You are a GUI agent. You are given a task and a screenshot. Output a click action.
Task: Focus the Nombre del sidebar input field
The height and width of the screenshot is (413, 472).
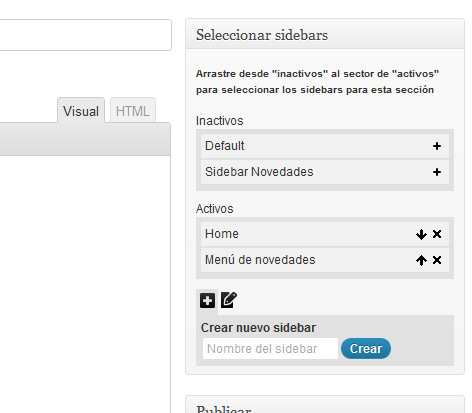coord(270,349)
